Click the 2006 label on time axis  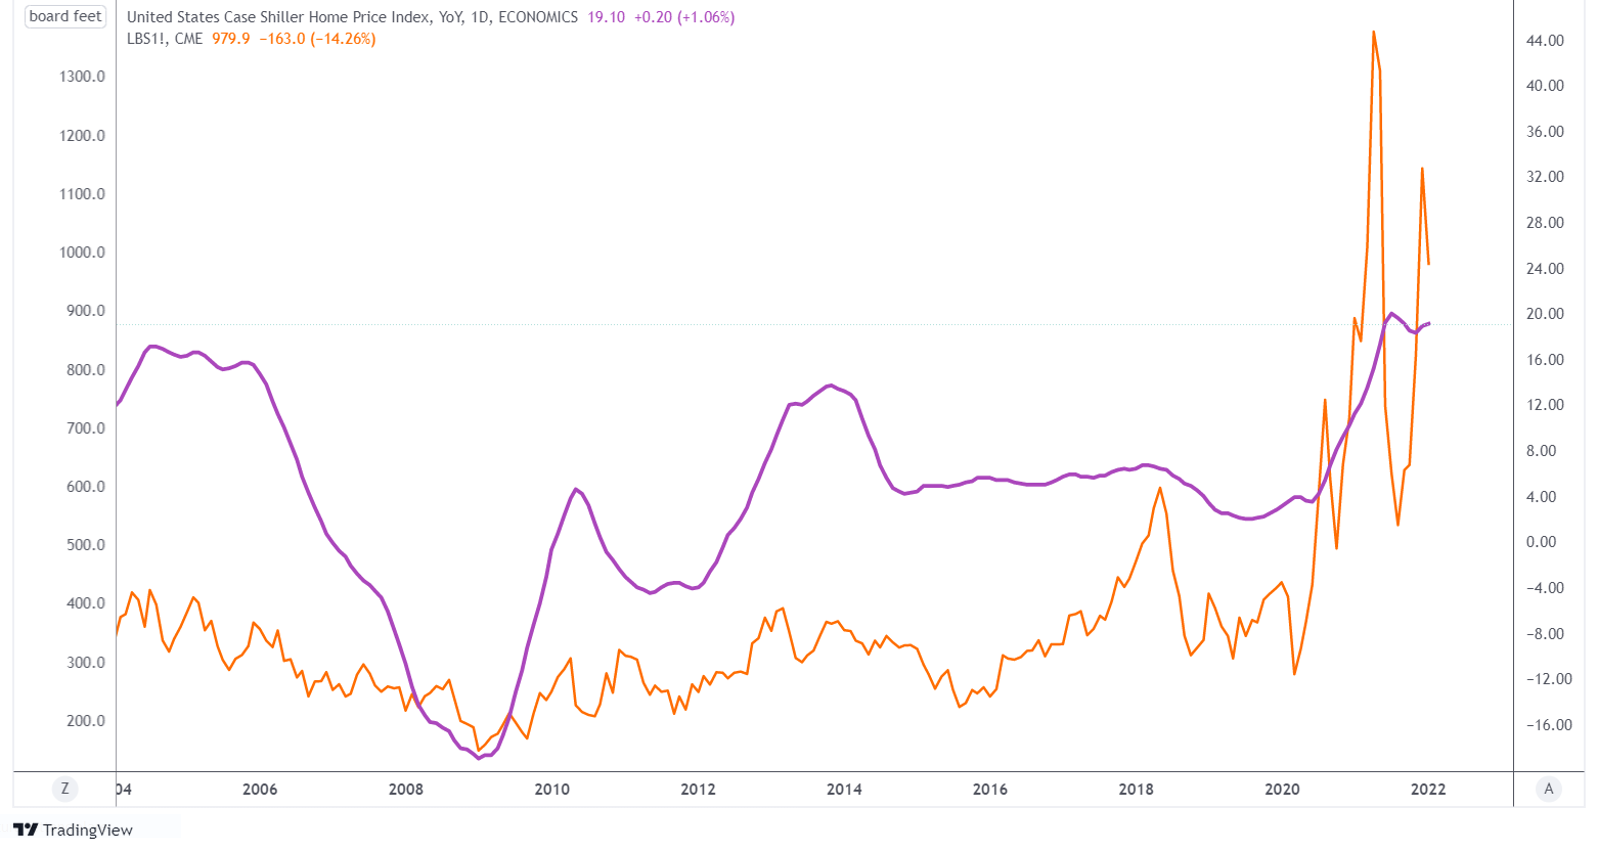(260, 789)
